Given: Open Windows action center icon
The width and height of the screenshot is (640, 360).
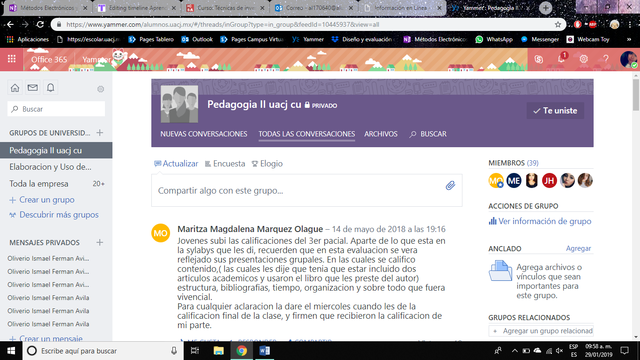Looking at the screenshot, I should click(x=624, y=351).
